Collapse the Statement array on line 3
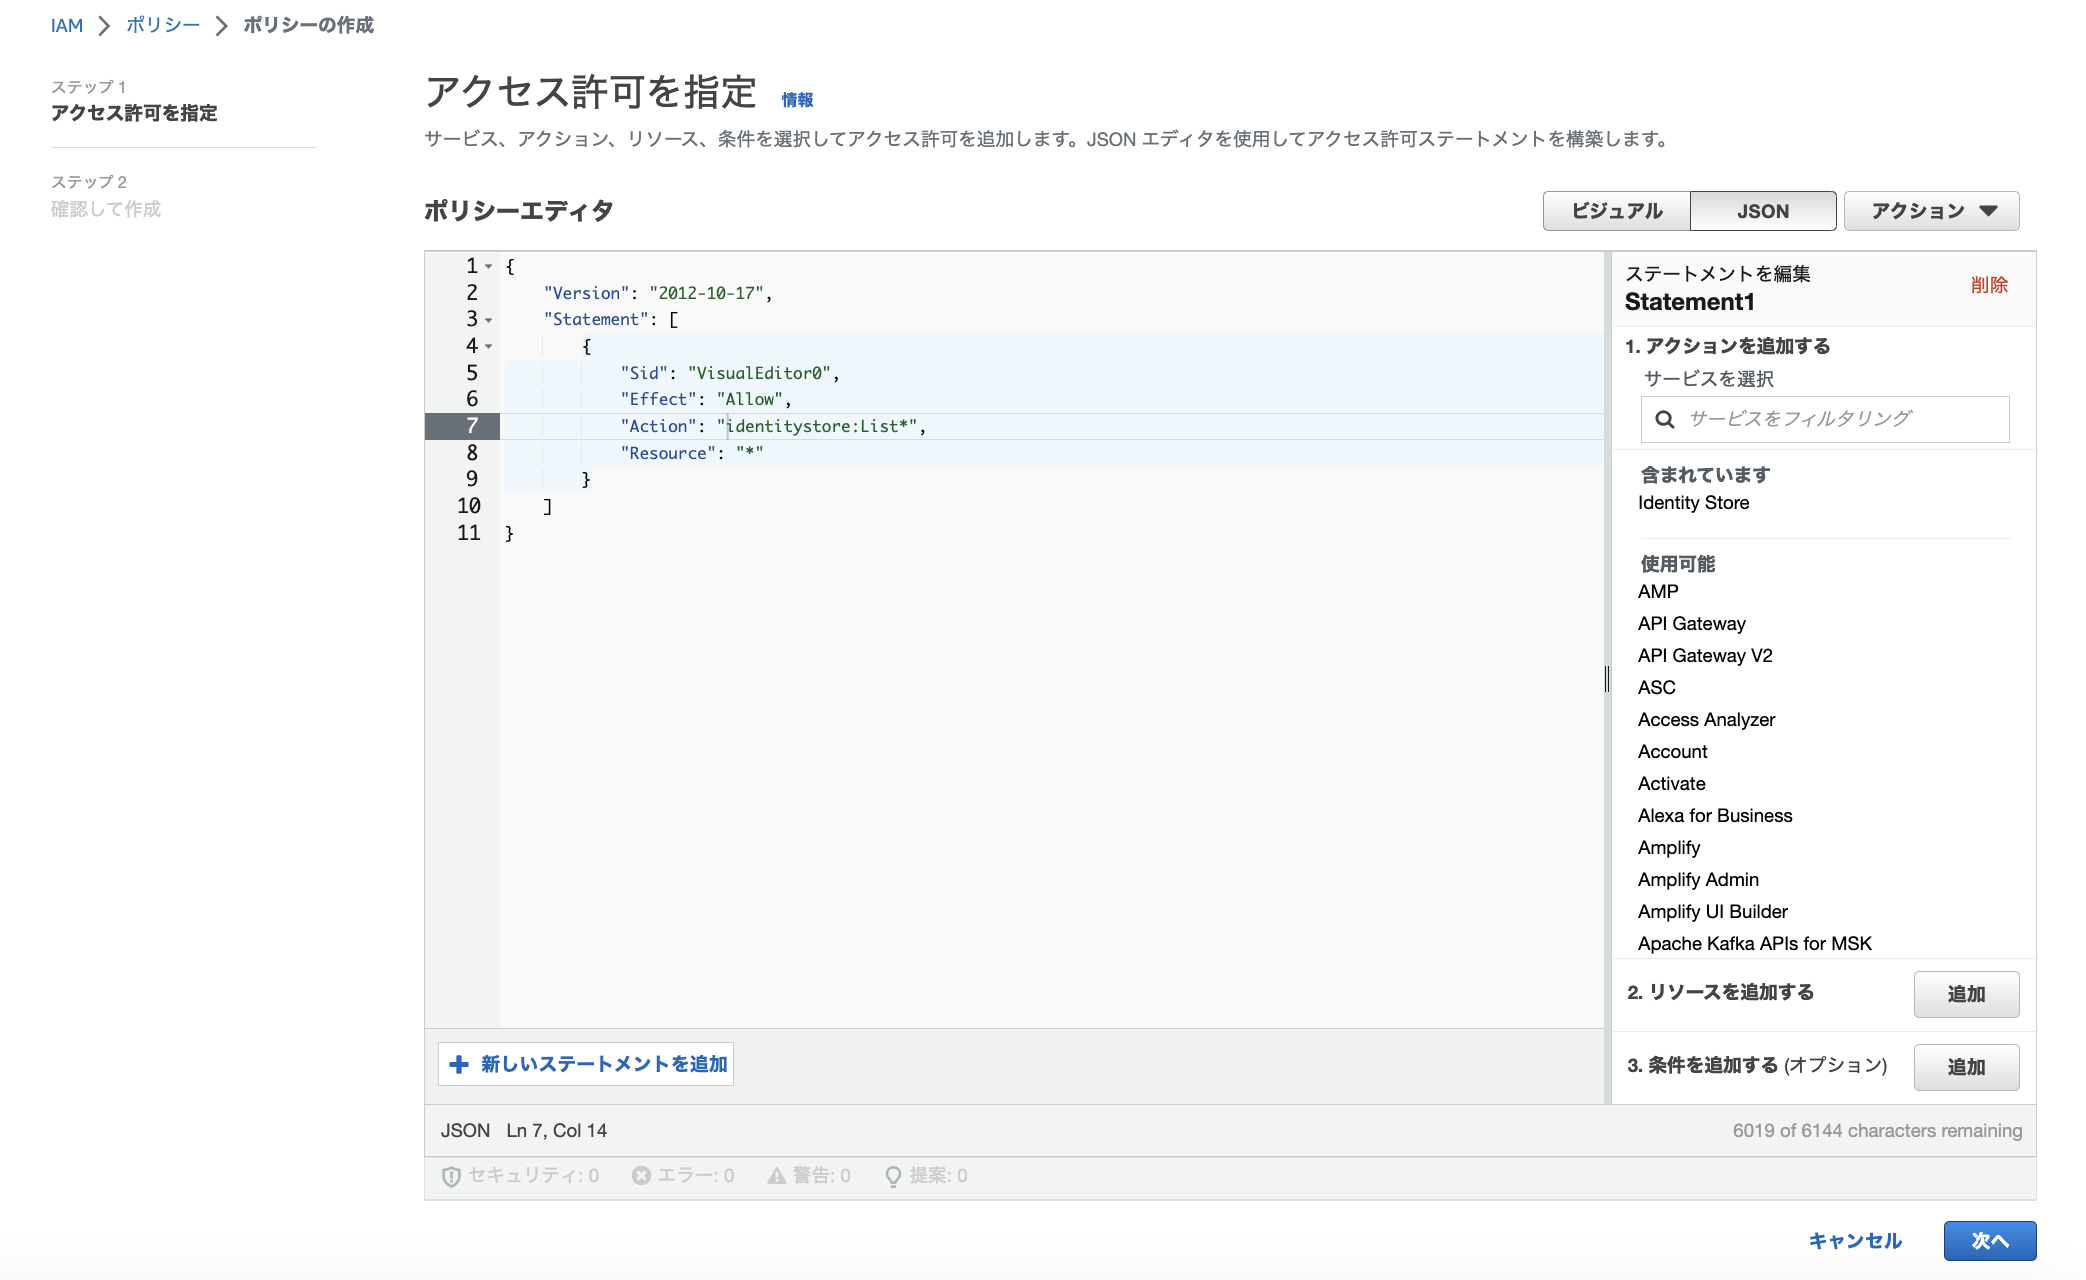Image resolution: width=2086 pixels, height=1280 pixels. point(489,320)
